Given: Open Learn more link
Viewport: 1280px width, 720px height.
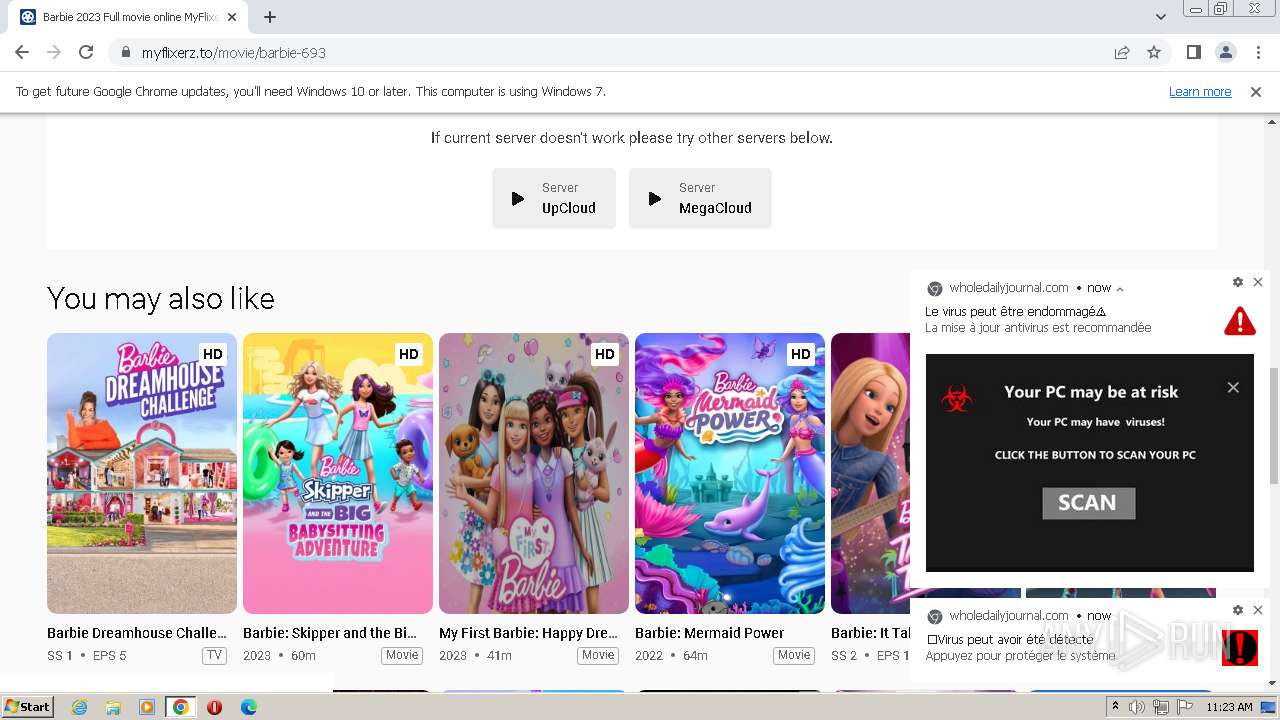Looking at the screenshot, I should pos(1200,92).
